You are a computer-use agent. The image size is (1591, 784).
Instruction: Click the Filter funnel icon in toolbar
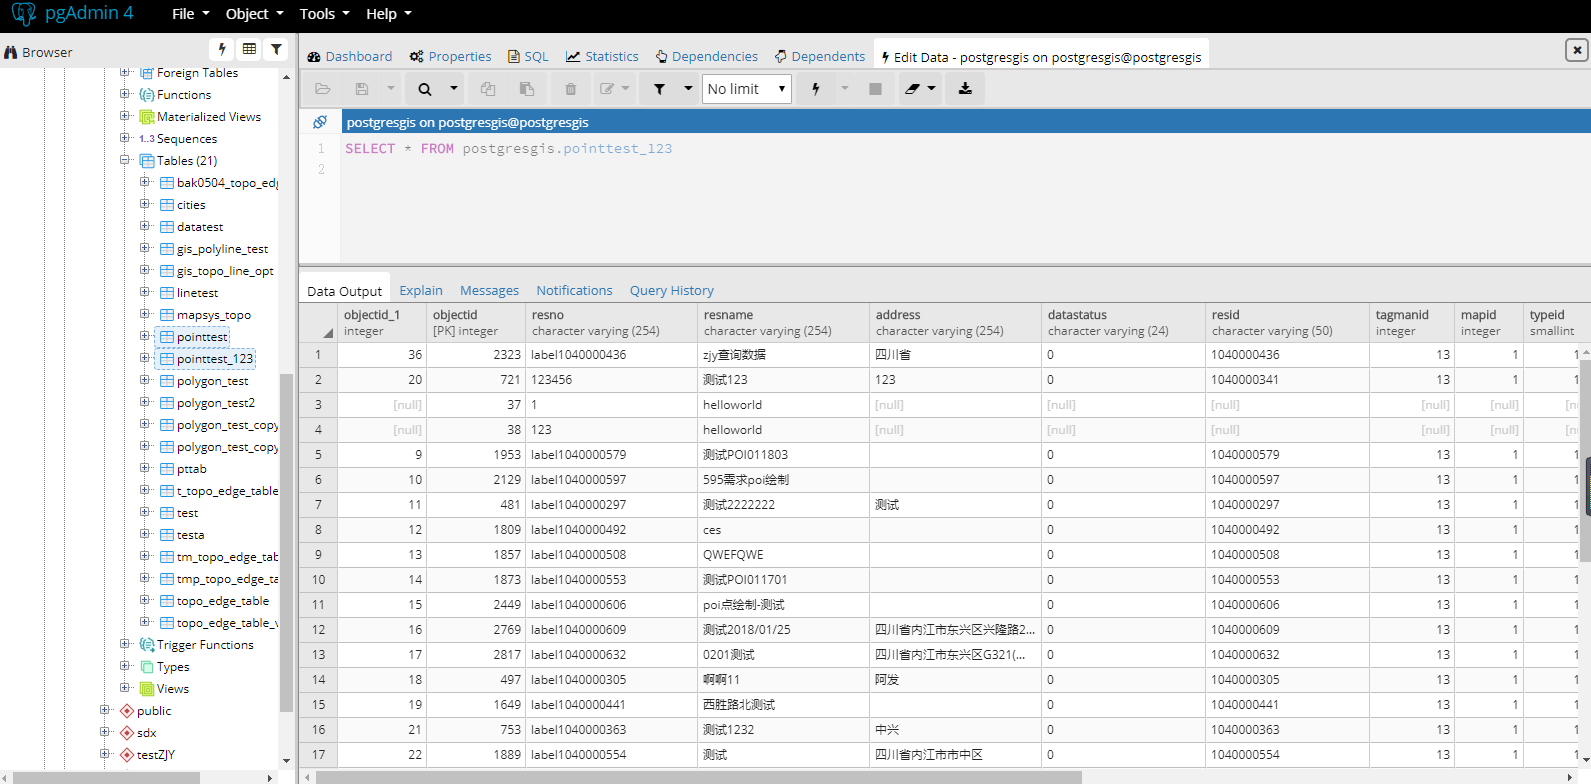tap(660, 89)
